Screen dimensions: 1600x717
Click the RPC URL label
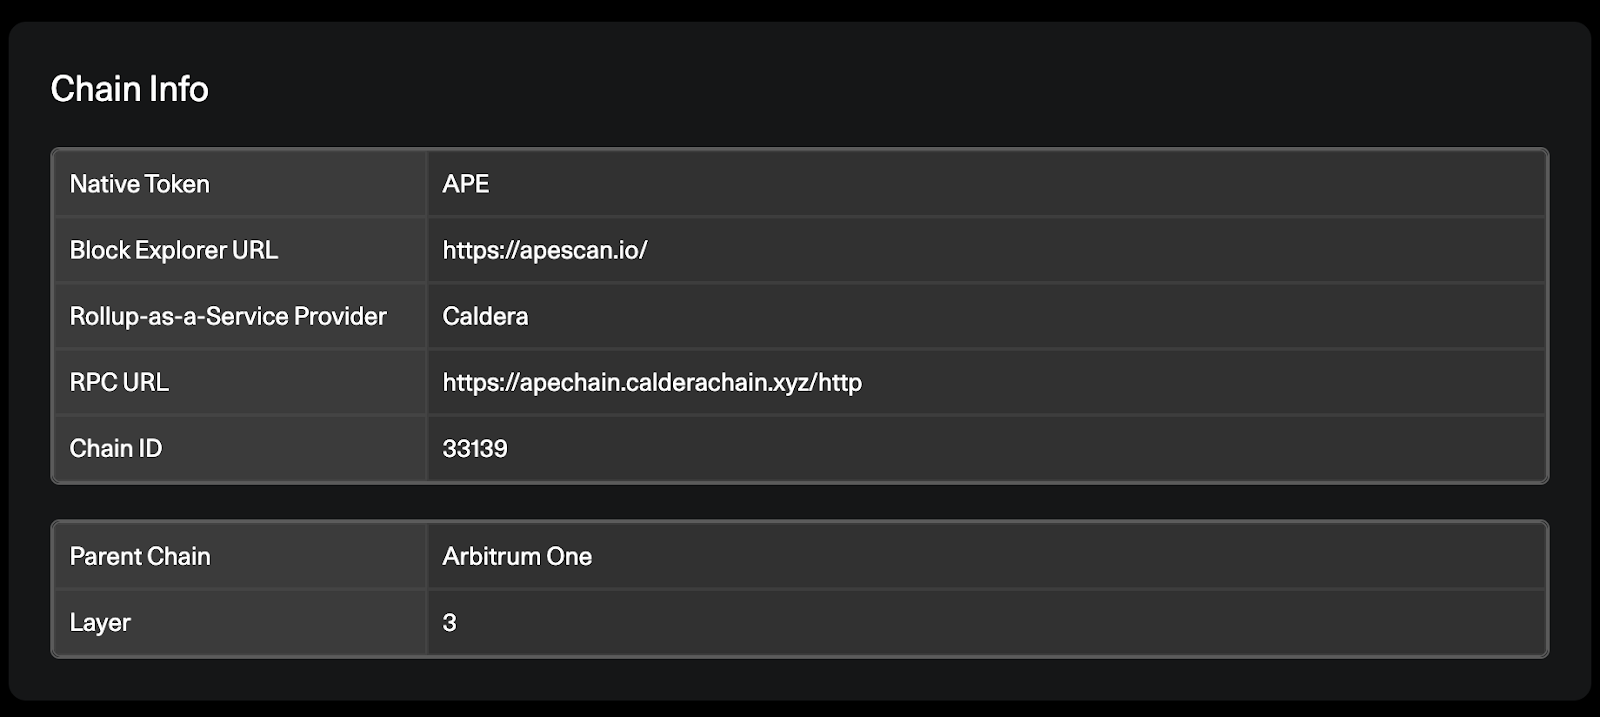pos(119,382)
